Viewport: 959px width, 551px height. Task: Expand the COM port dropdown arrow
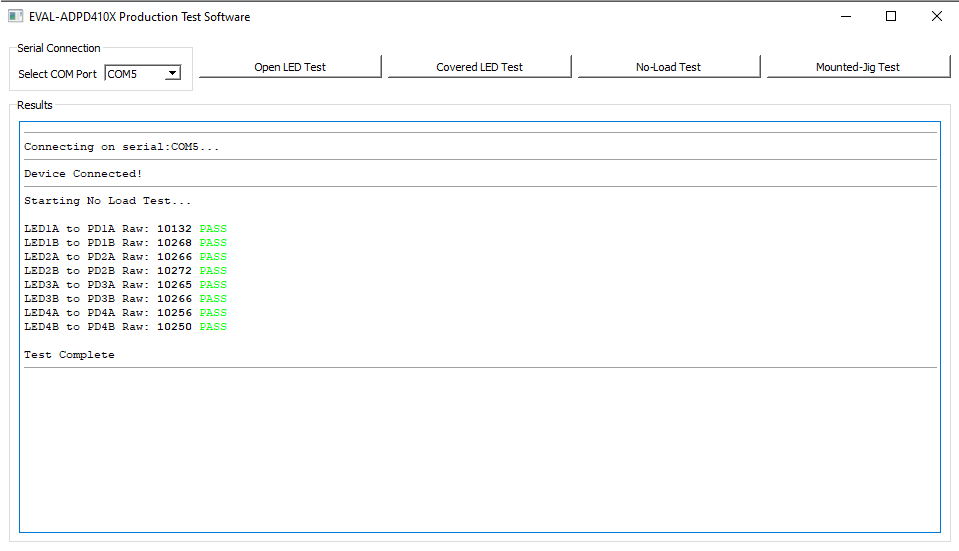pyautogui.click(x=173, y=73)
